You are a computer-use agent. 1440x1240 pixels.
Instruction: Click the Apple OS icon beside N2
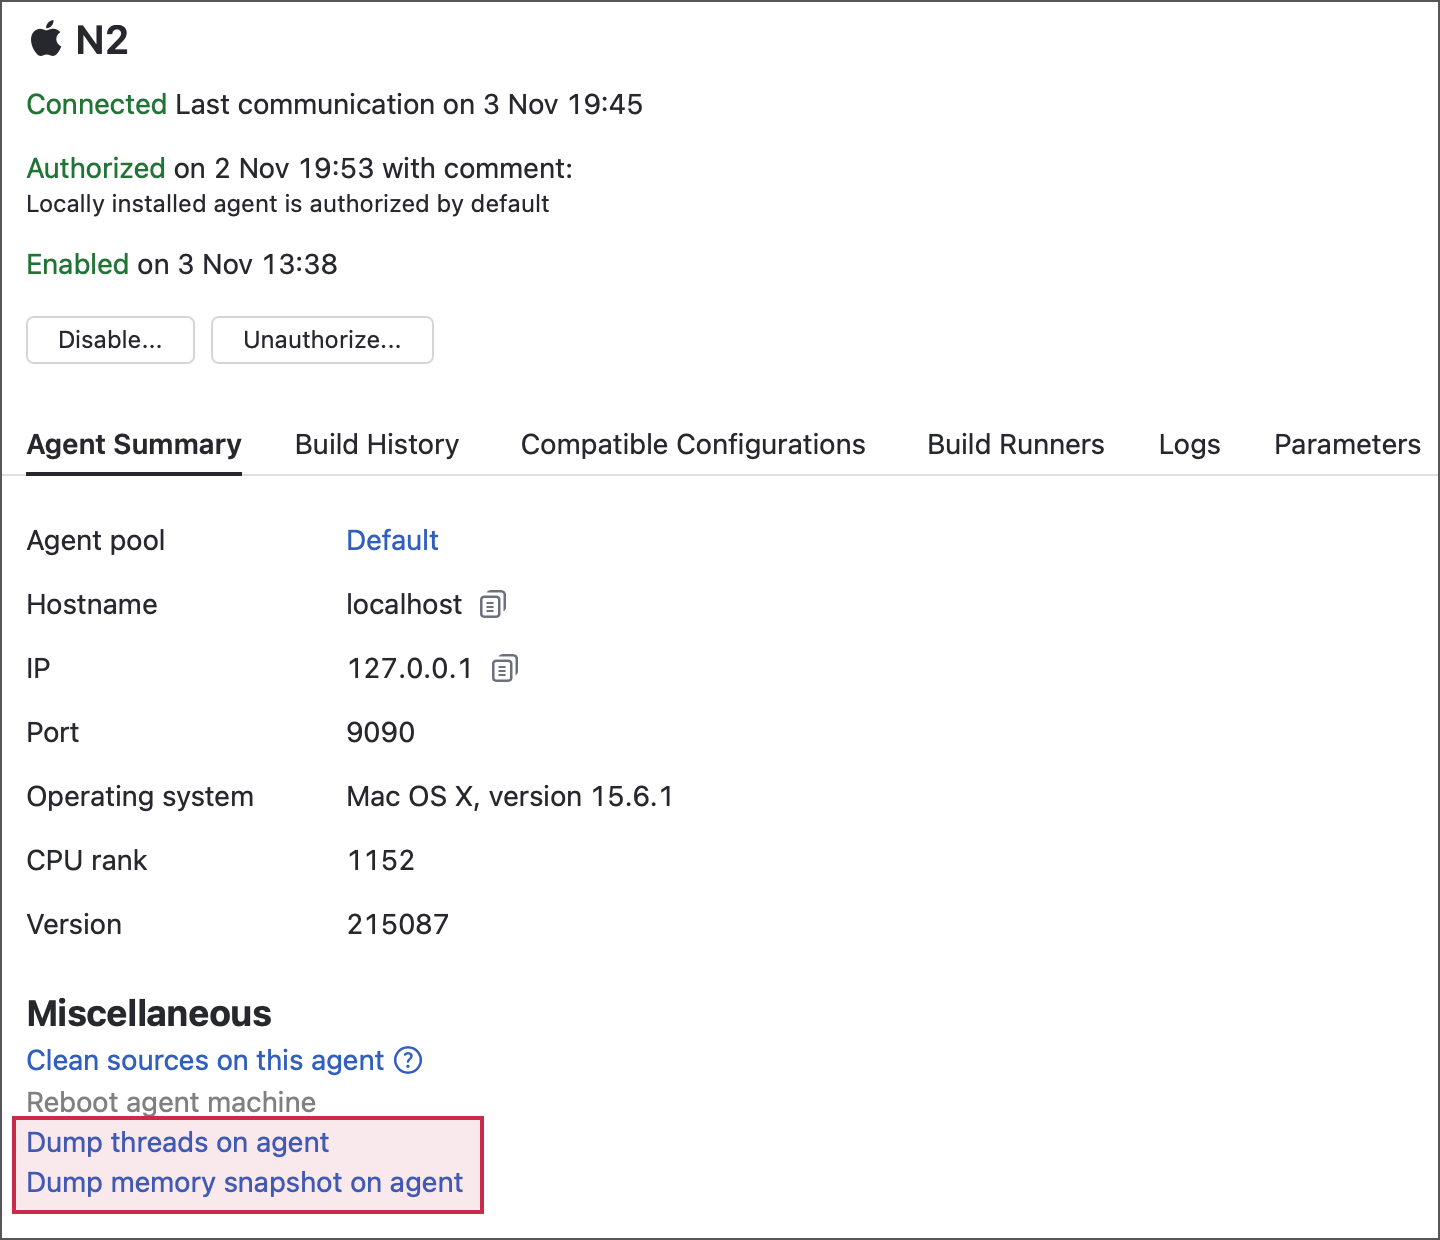46,40
